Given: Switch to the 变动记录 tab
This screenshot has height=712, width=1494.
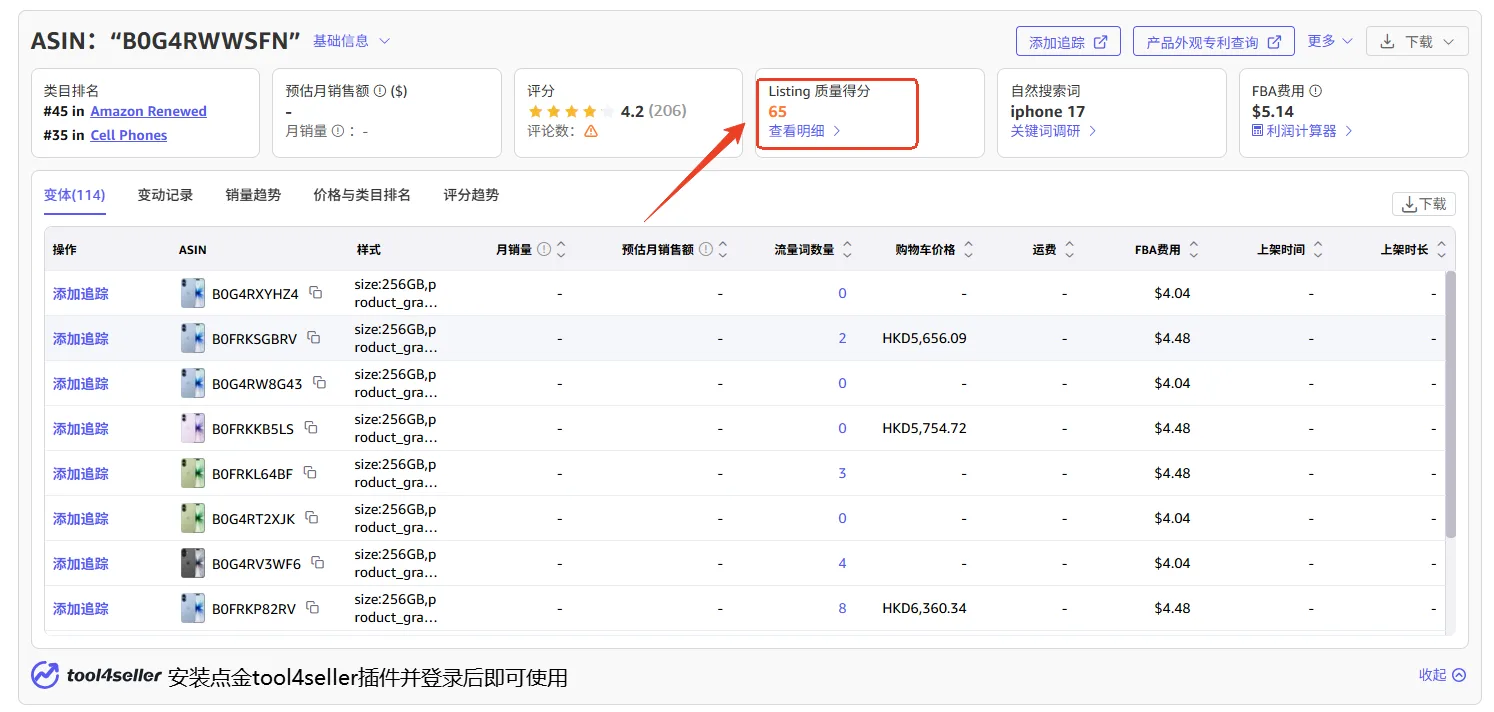Looking at the screenshot, I should (x=165, y=195).
